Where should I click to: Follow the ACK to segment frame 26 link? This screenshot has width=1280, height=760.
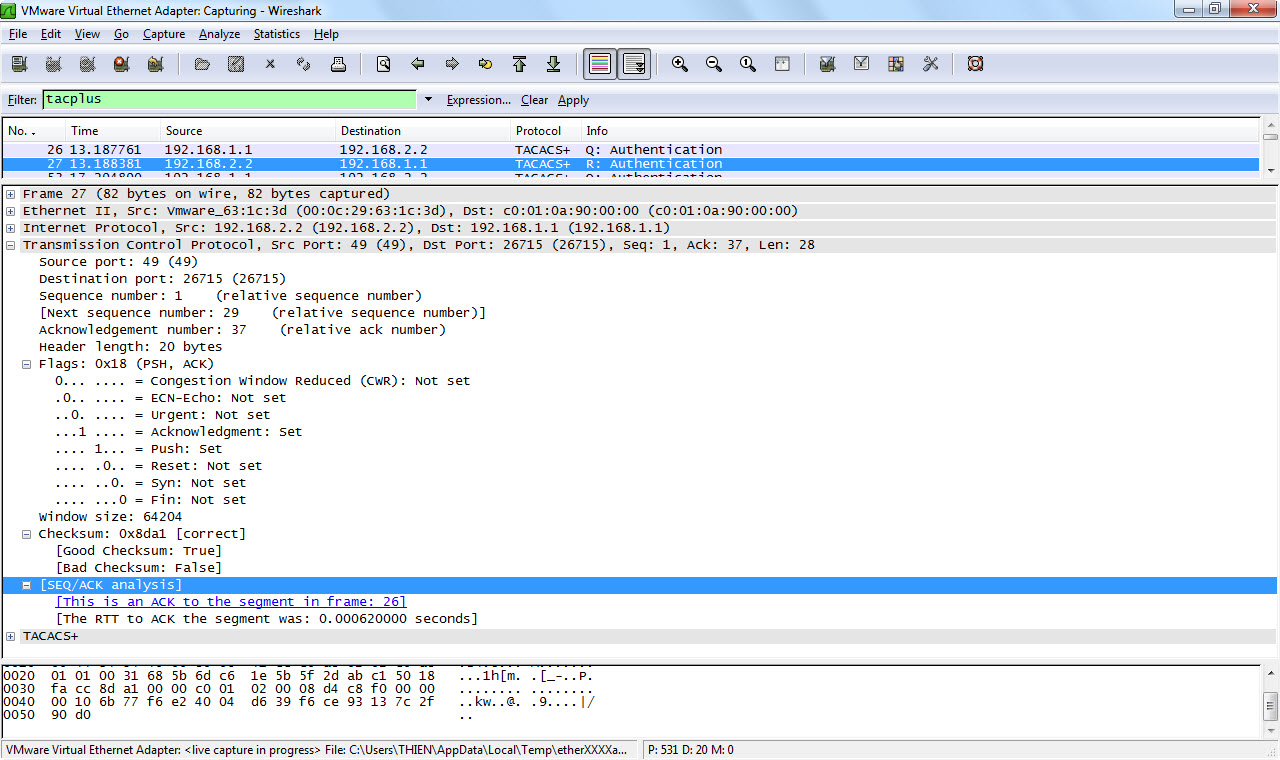(231, 602)
